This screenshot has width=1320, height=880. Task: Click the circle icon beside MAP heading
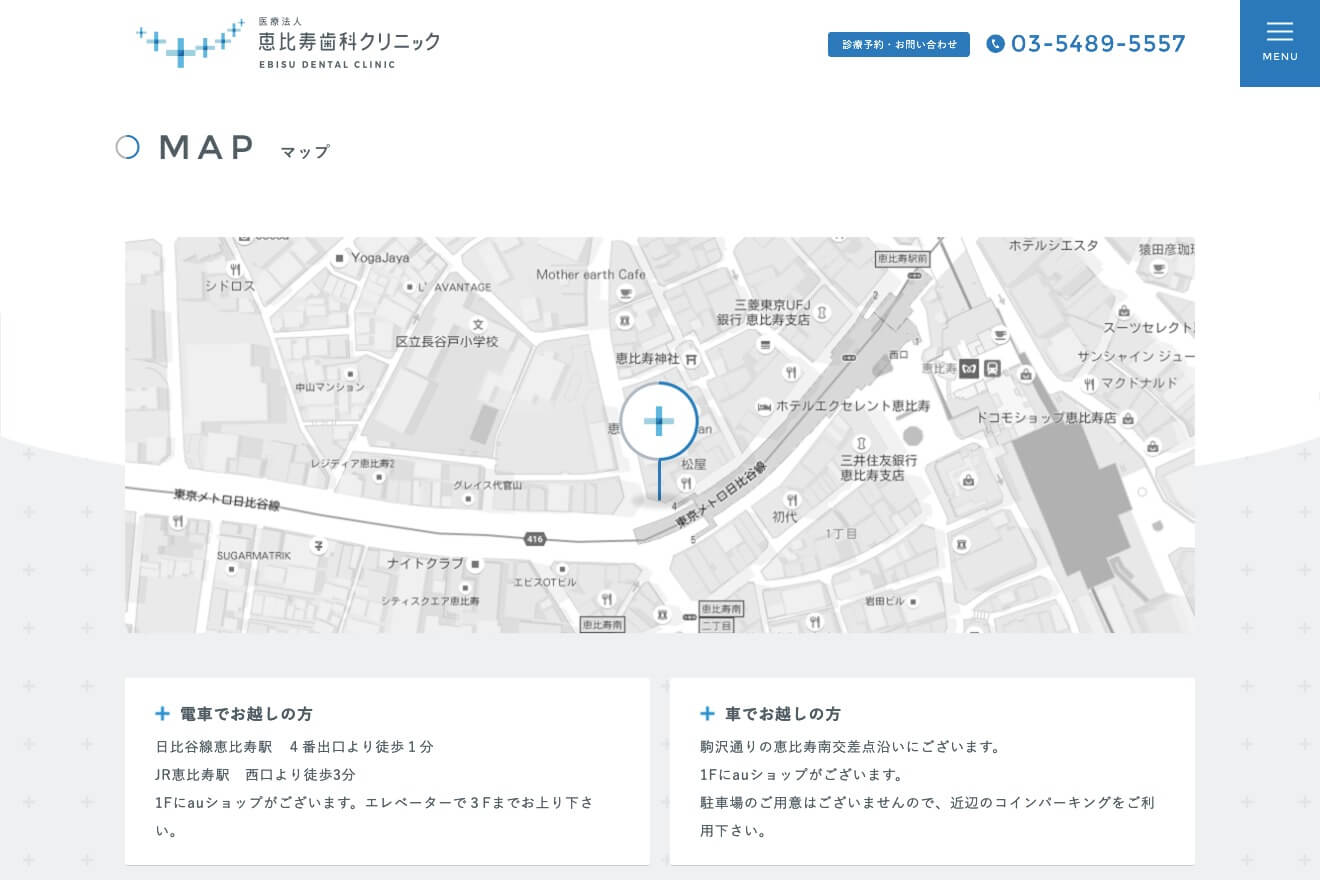pos(127,147)
